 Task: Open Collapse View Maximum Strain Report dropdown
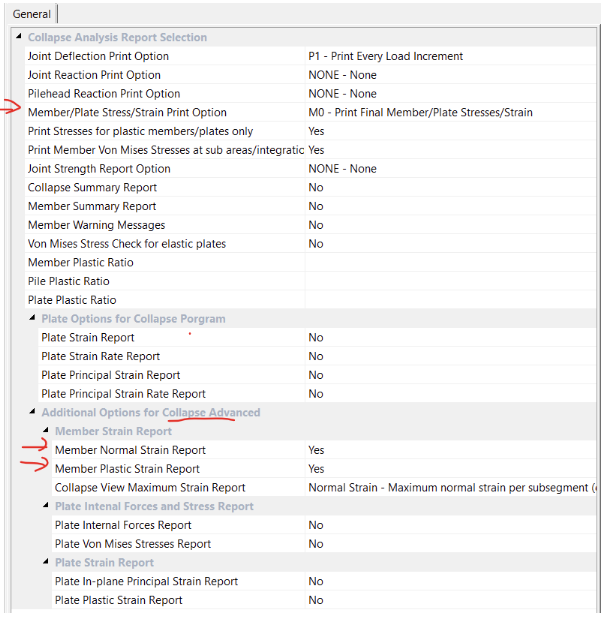click(451, 488)
